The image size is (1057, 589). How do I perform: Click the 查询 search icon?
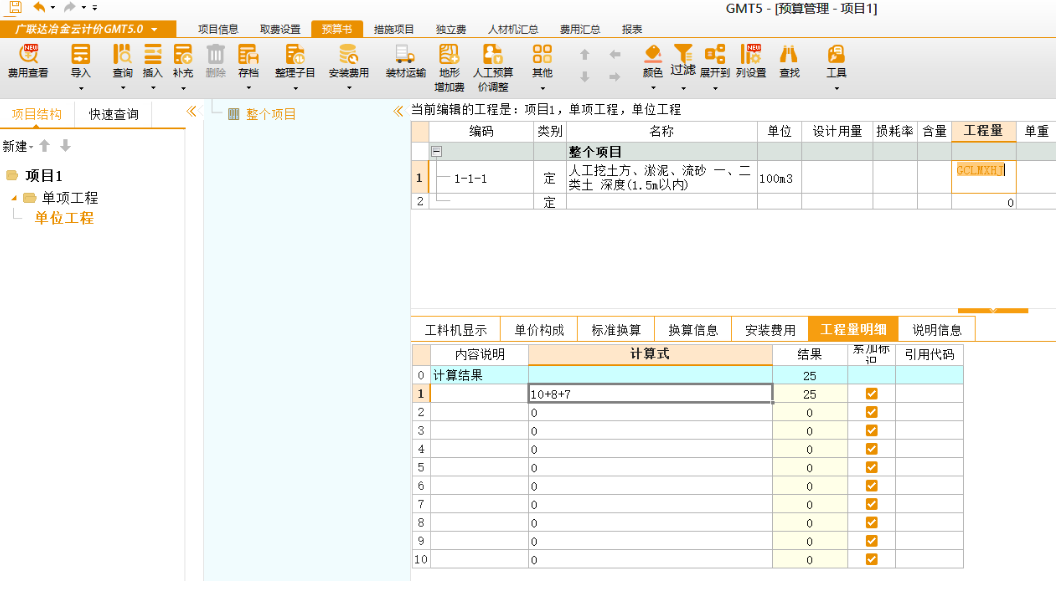122,55
